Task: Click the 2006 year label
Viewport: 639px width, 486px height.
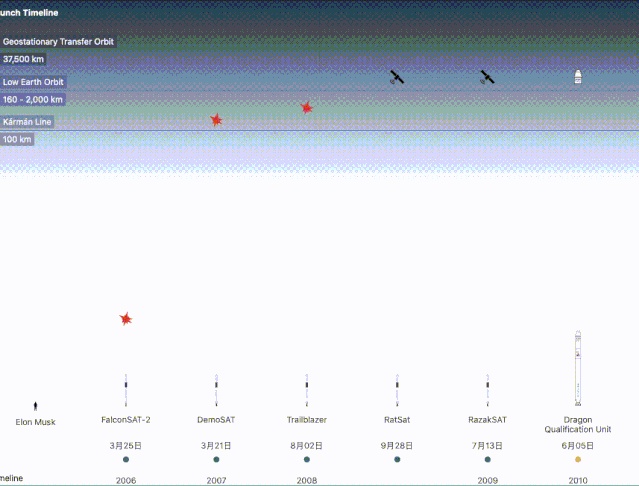Action: 126,480
